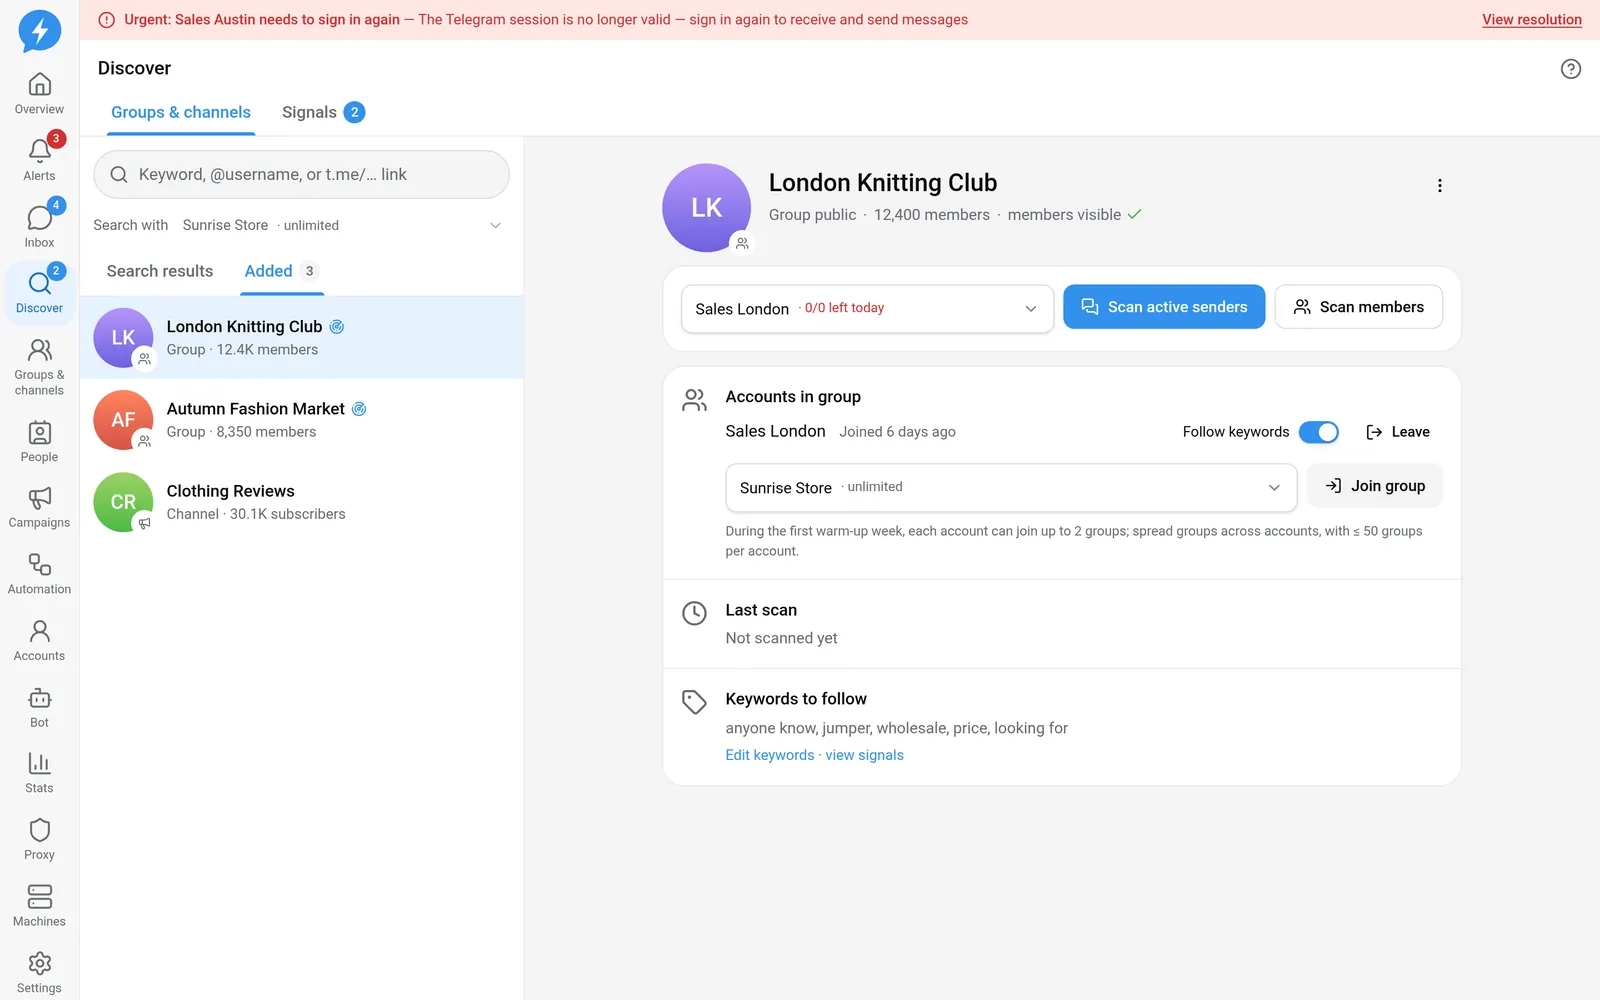Viewport: 1600px width, 1000px height.
Task: Open the People section
Action: pyautogui.click(x=39, y=441)
